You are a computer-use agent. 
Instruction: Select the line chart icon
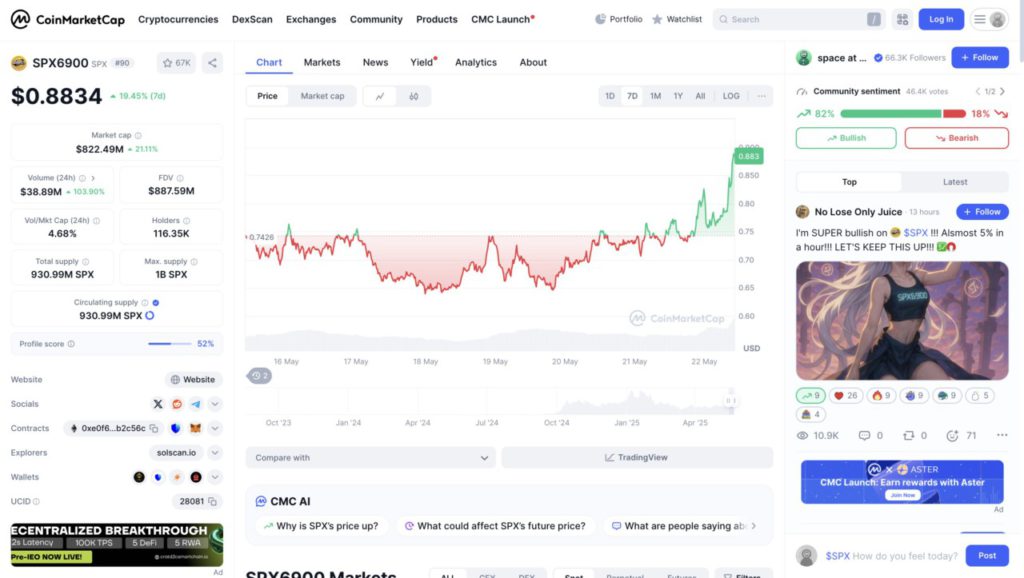click(380, 96)
